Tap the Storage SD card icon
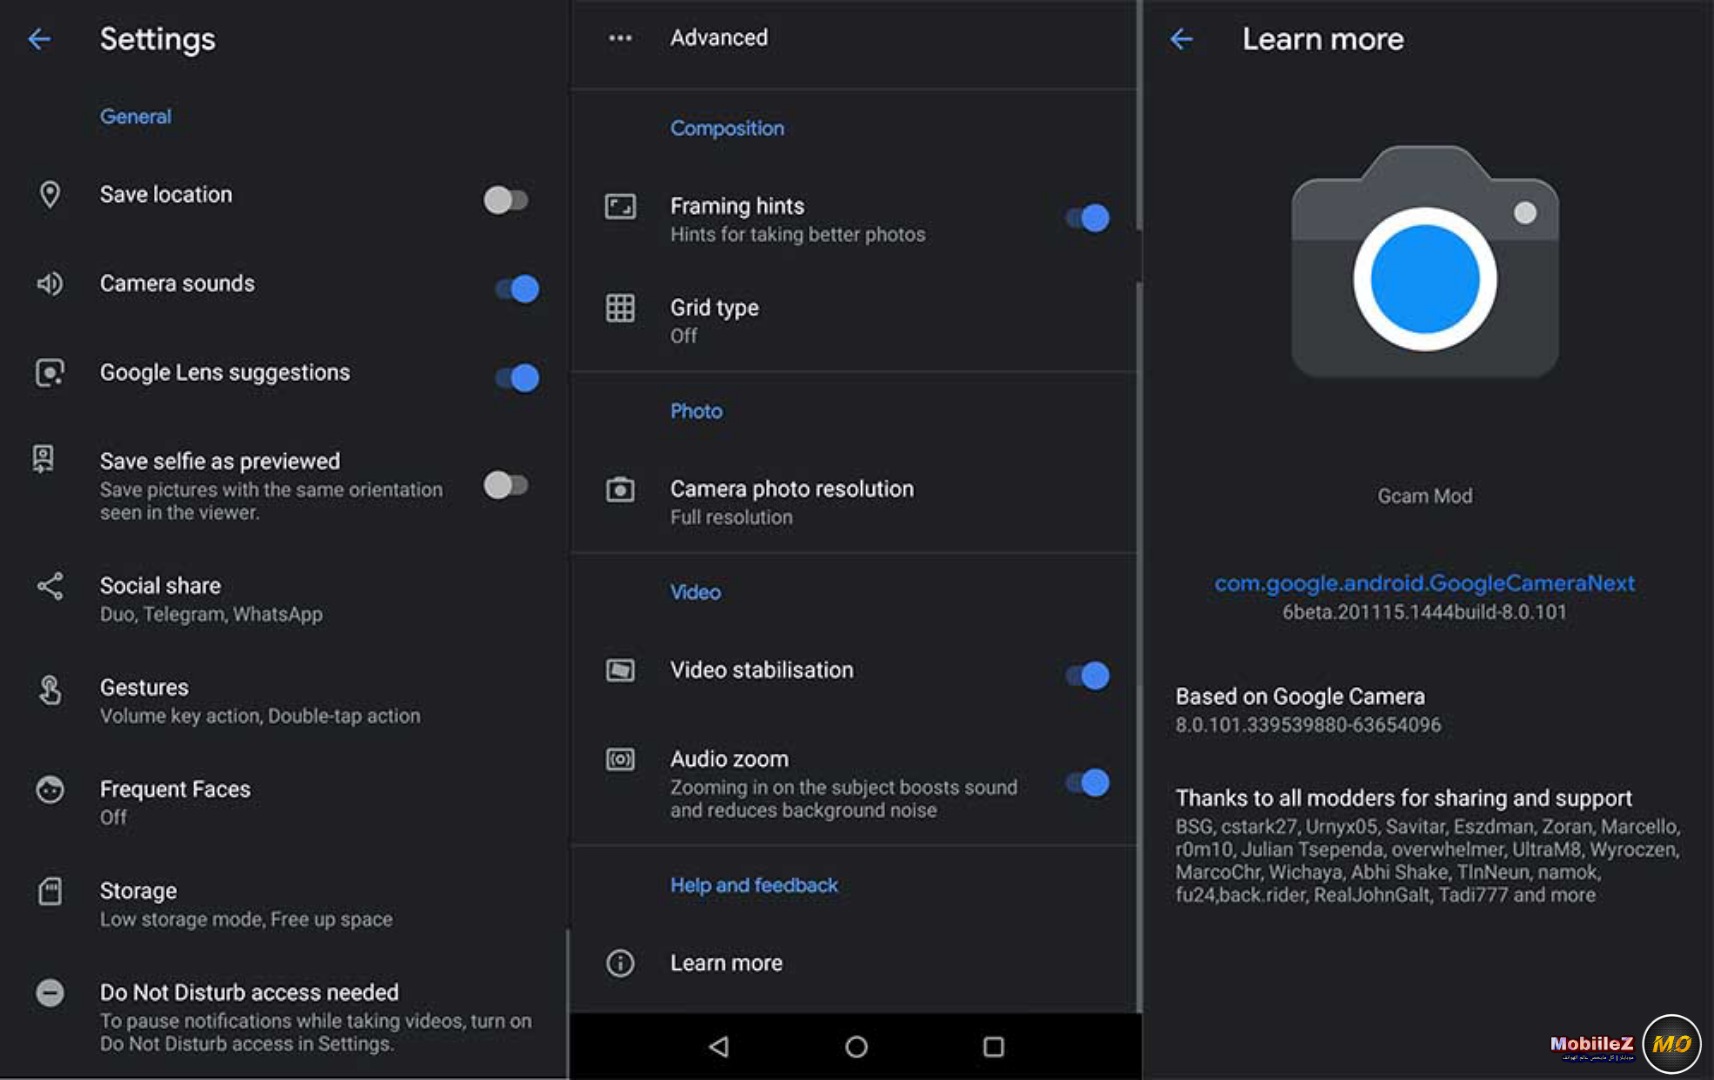 (49, 891)
